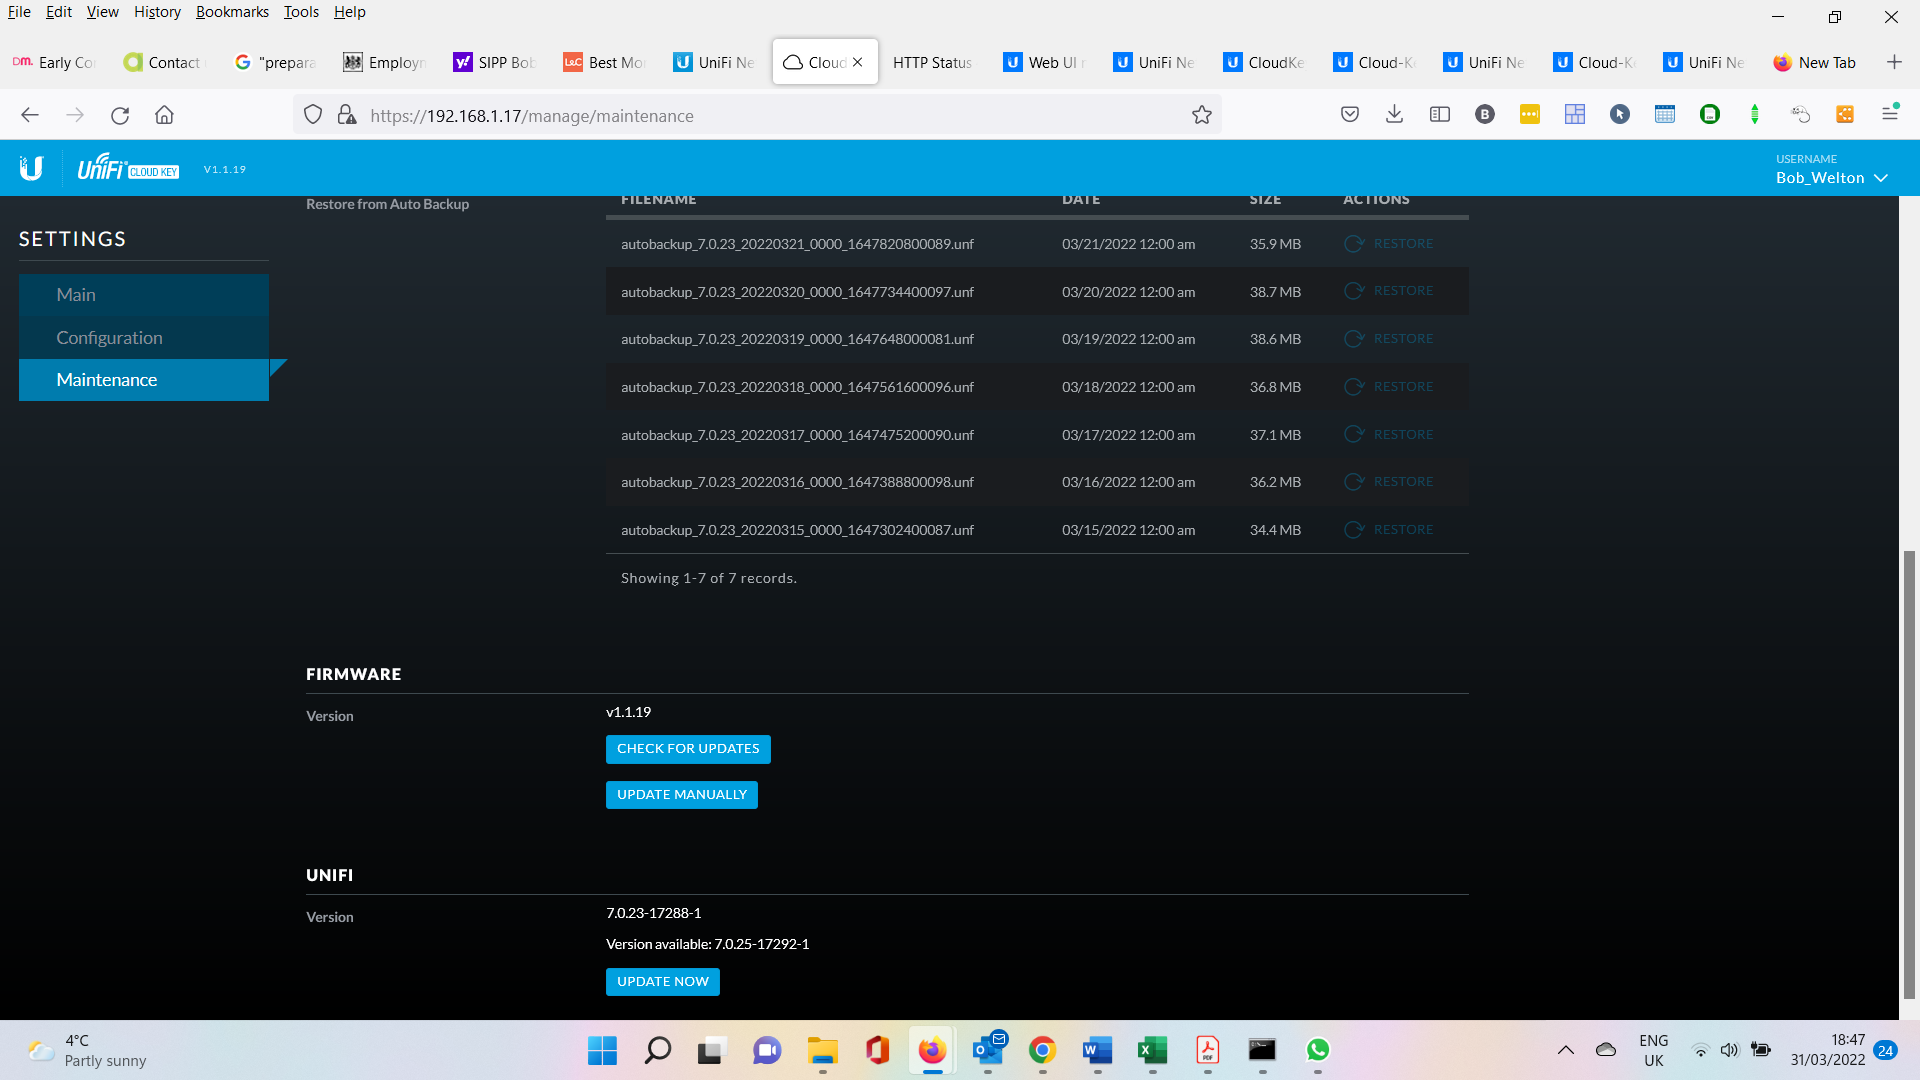Open Excel from the taskbar
Screen dimensions: 1920x1080
point(1152,1050)
